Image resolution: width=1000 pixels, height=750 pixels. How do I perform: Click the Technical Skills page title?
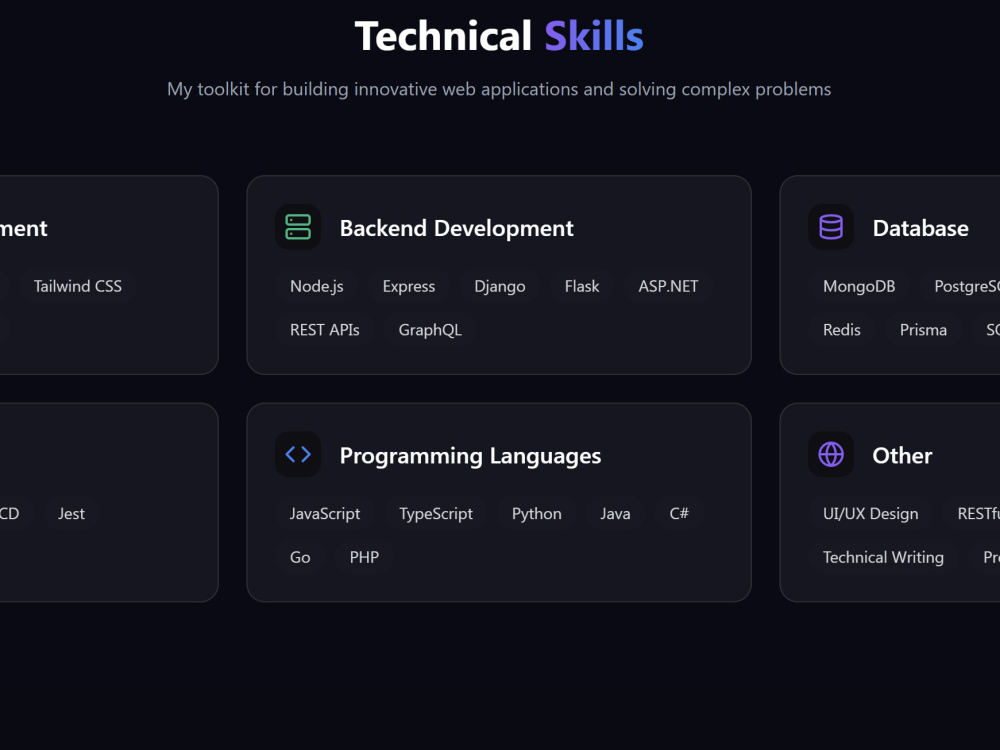tap(499, 36)
